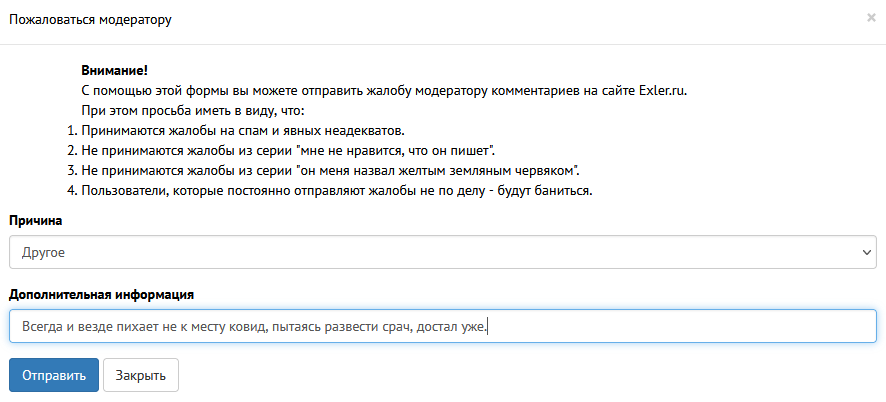Click the chevron arrow of the reason selector
Screen dimensions: 886x402
pyautogui.click(x=866, y=253)
